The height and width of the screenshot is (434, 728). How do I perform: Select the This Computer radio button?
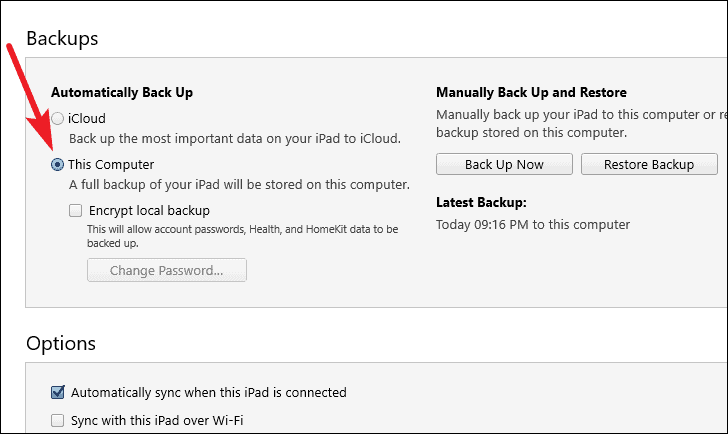click(x=57, y=165)
